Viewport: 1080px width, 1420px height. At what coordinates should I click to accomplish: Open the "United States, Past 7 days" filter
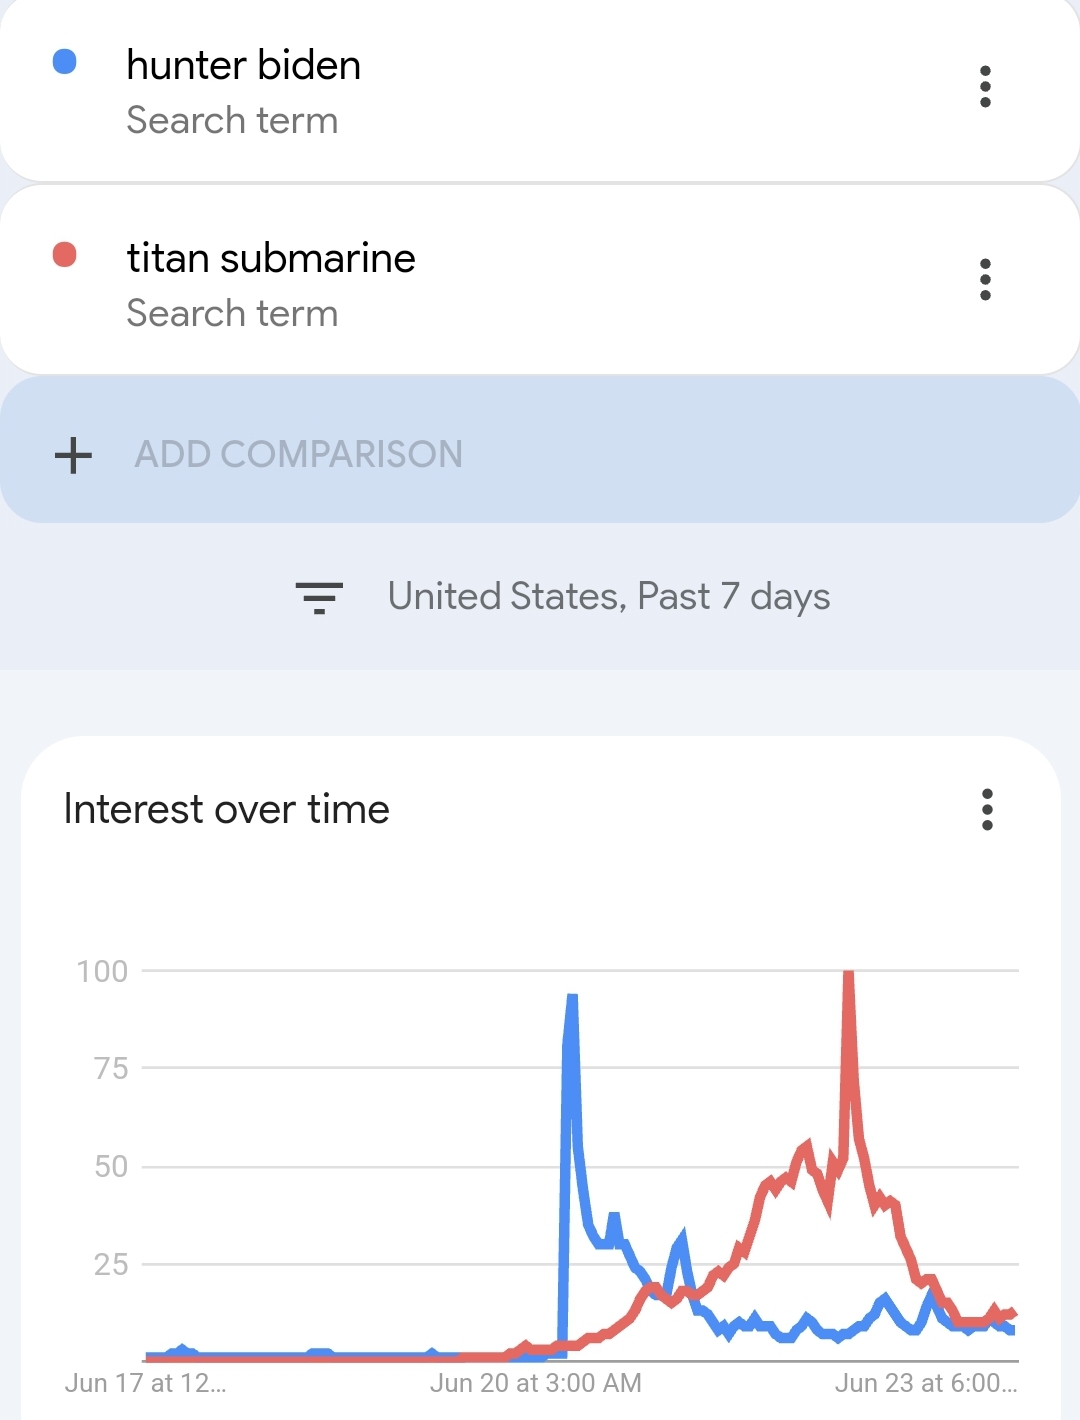(608, 597)
